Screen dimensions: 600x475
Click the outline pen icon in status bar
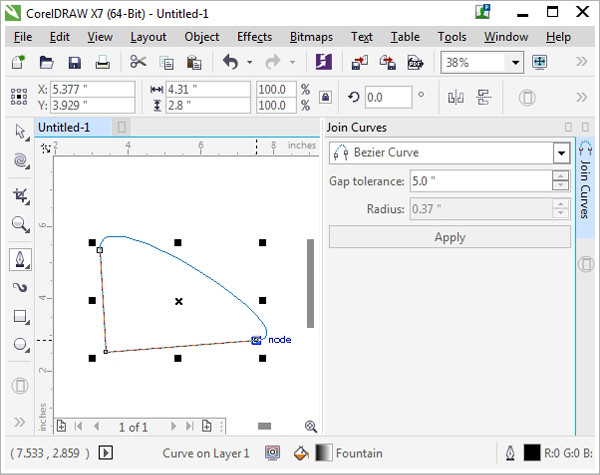(x=510, y=454)
